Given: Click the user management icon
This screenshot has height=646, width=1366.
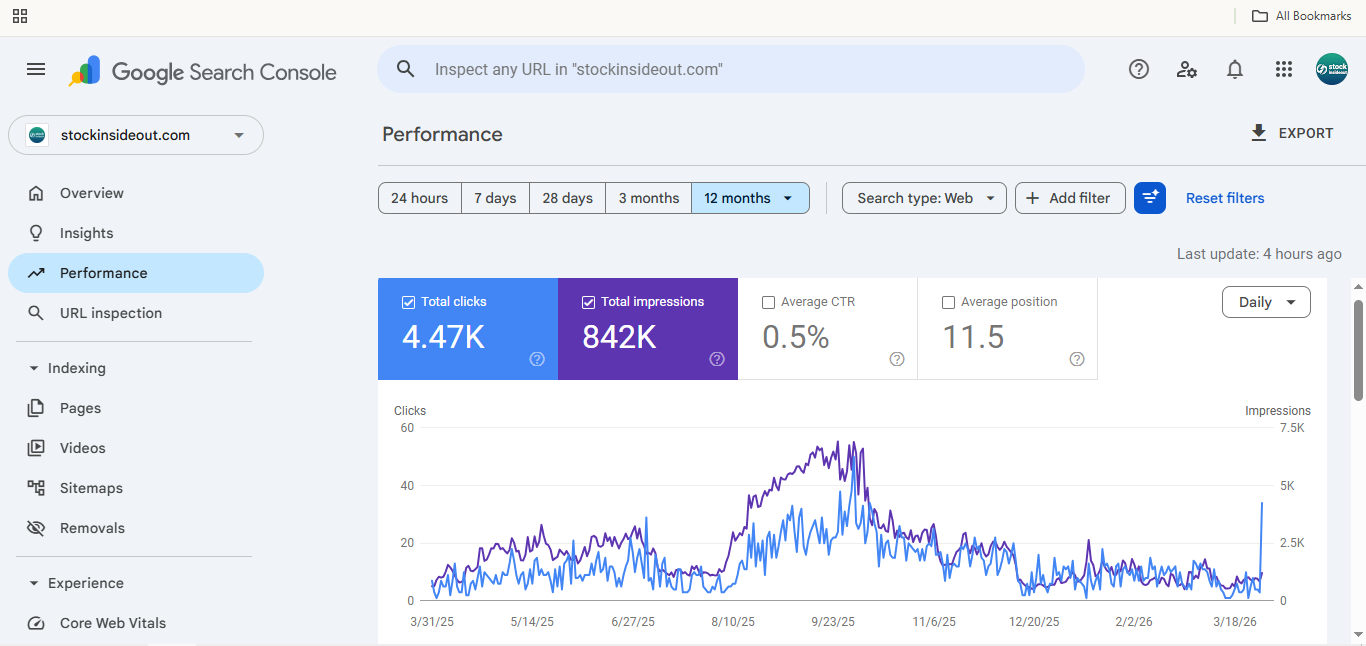Looking at the screenshot, I should coord(1187,69).
